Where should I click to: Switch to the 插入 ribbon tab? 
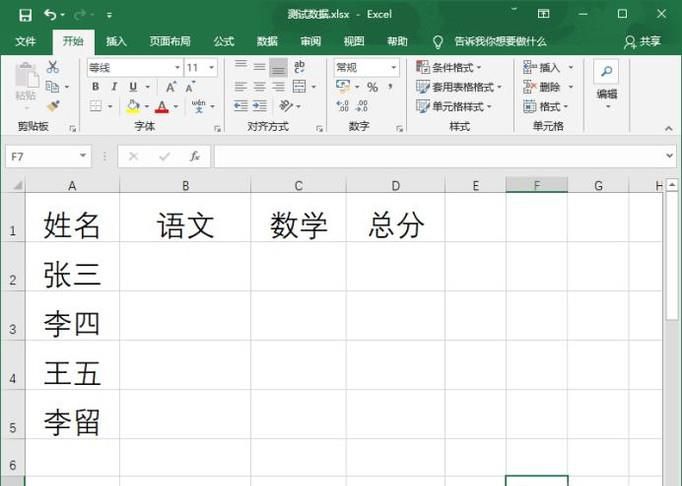(116, 41)
